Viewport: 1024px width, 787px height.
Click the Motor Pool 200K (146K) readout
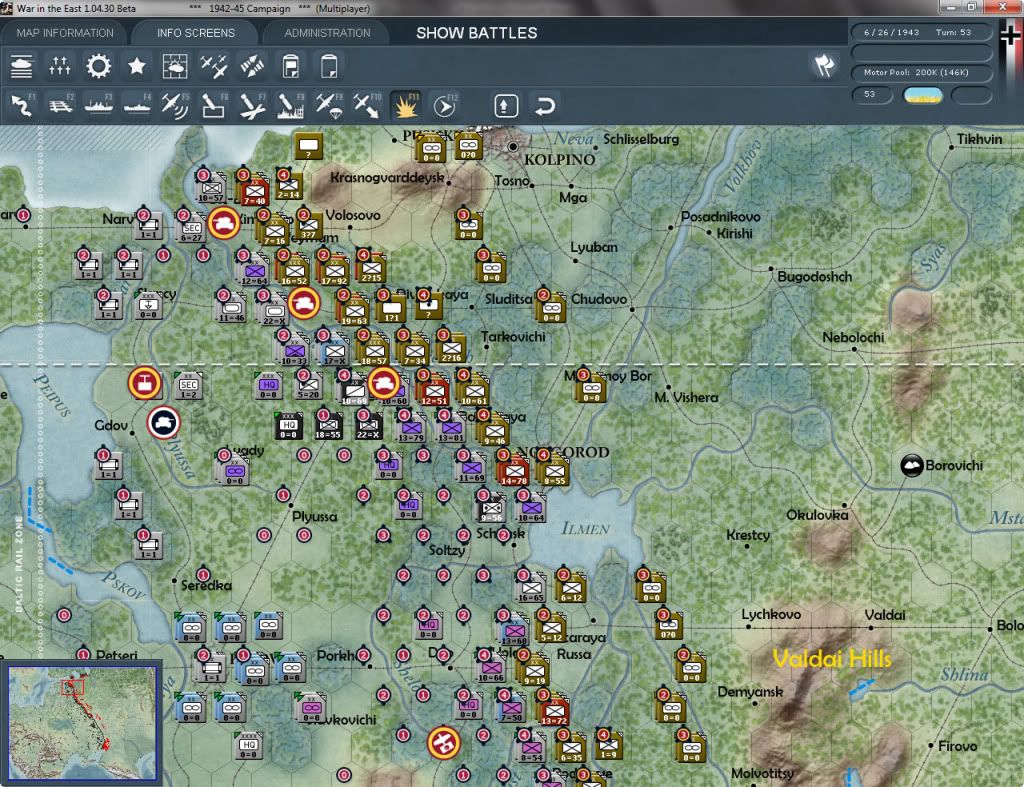click(x=921, y=72)
